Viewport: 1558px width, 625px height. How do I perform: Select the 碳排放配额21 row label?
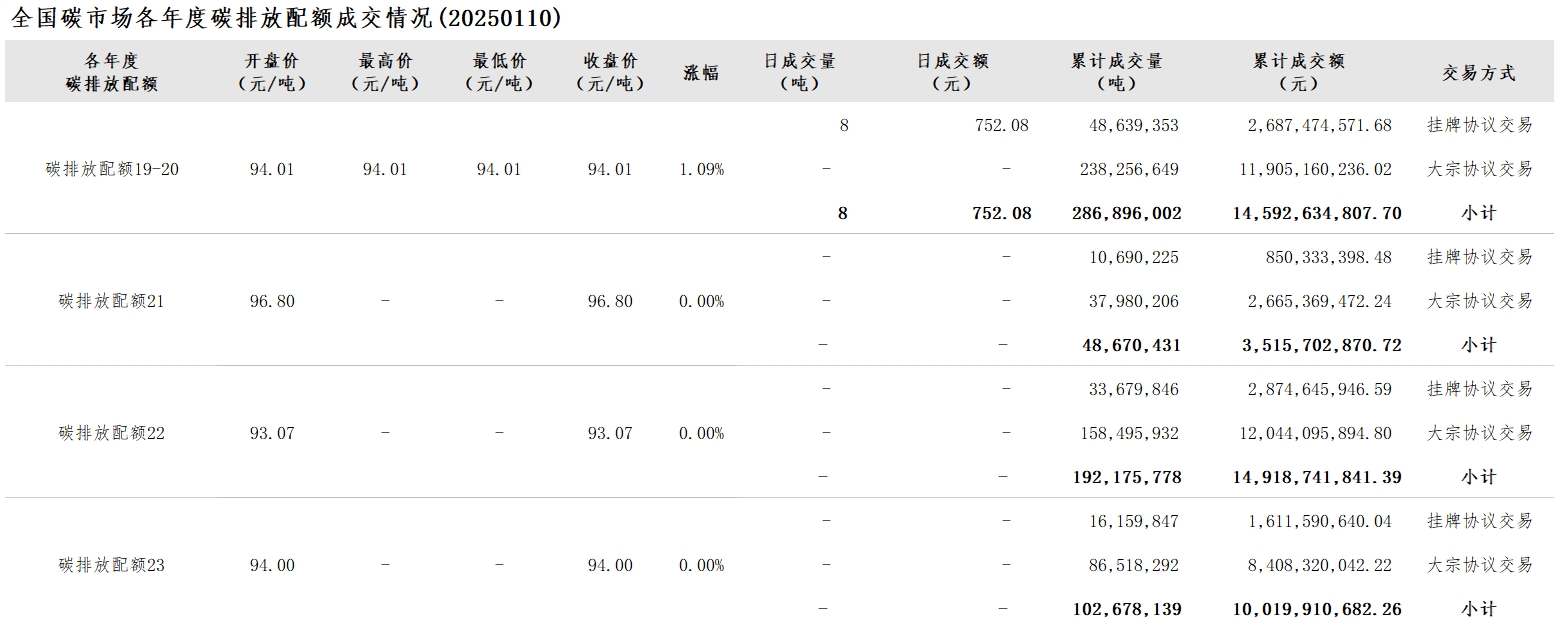click(x=112, y=301)
